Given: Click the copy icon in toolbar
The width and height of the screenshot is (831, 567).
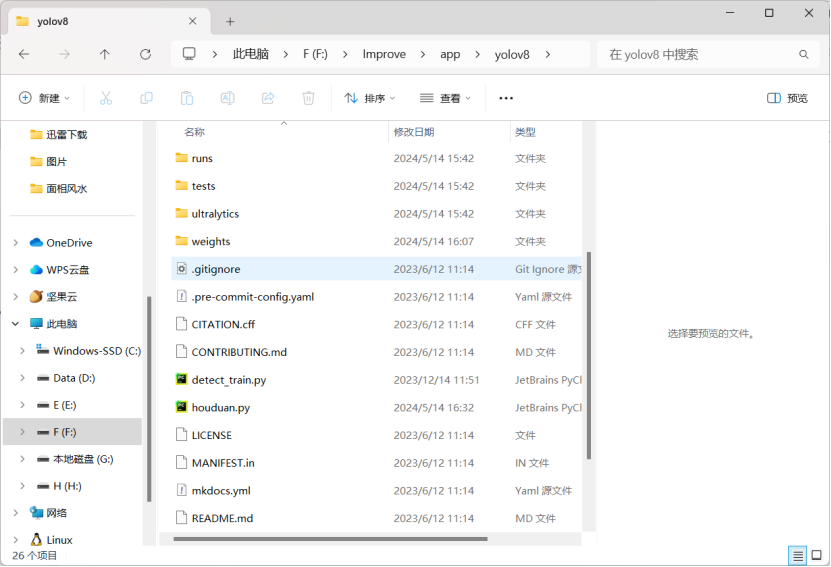Looking at the screenshot, I should [146, 98].
